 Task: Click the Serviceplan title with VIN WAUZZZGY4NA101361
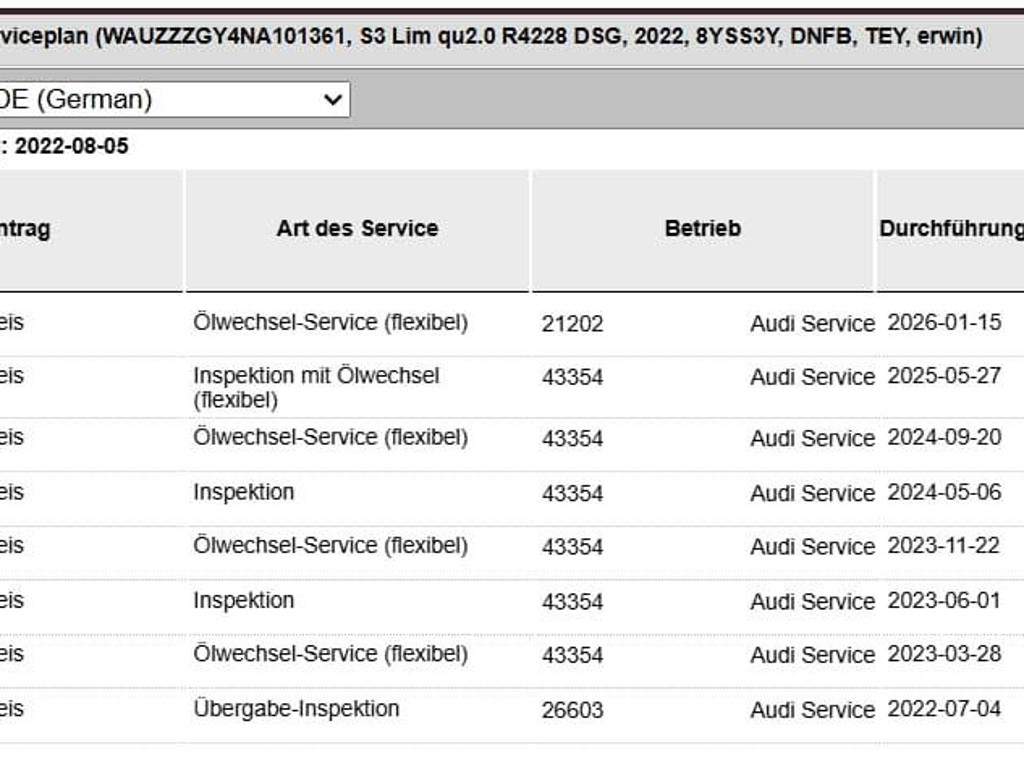tap(491, 36)
